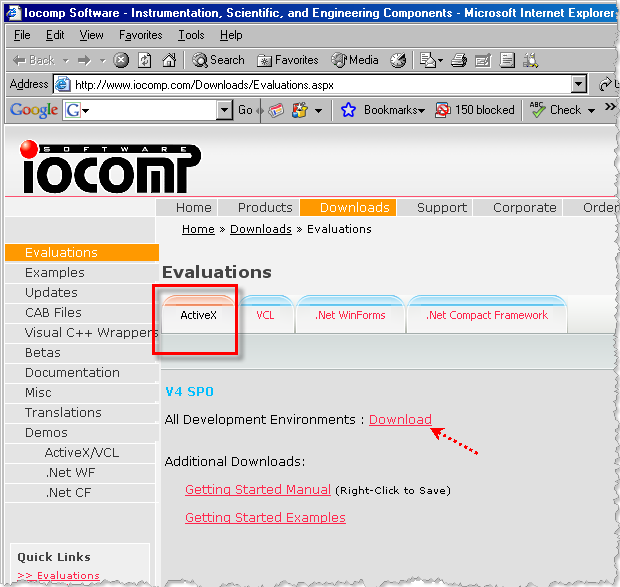
Task: Print the page with Print icon
Action: (x=459, y=60)
